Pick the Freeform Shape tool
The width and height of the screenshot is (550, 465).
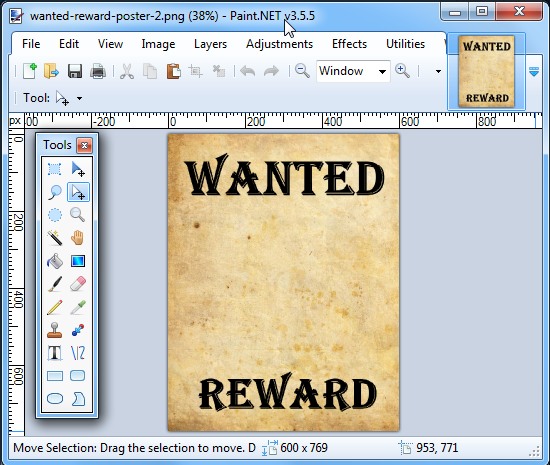78,399
